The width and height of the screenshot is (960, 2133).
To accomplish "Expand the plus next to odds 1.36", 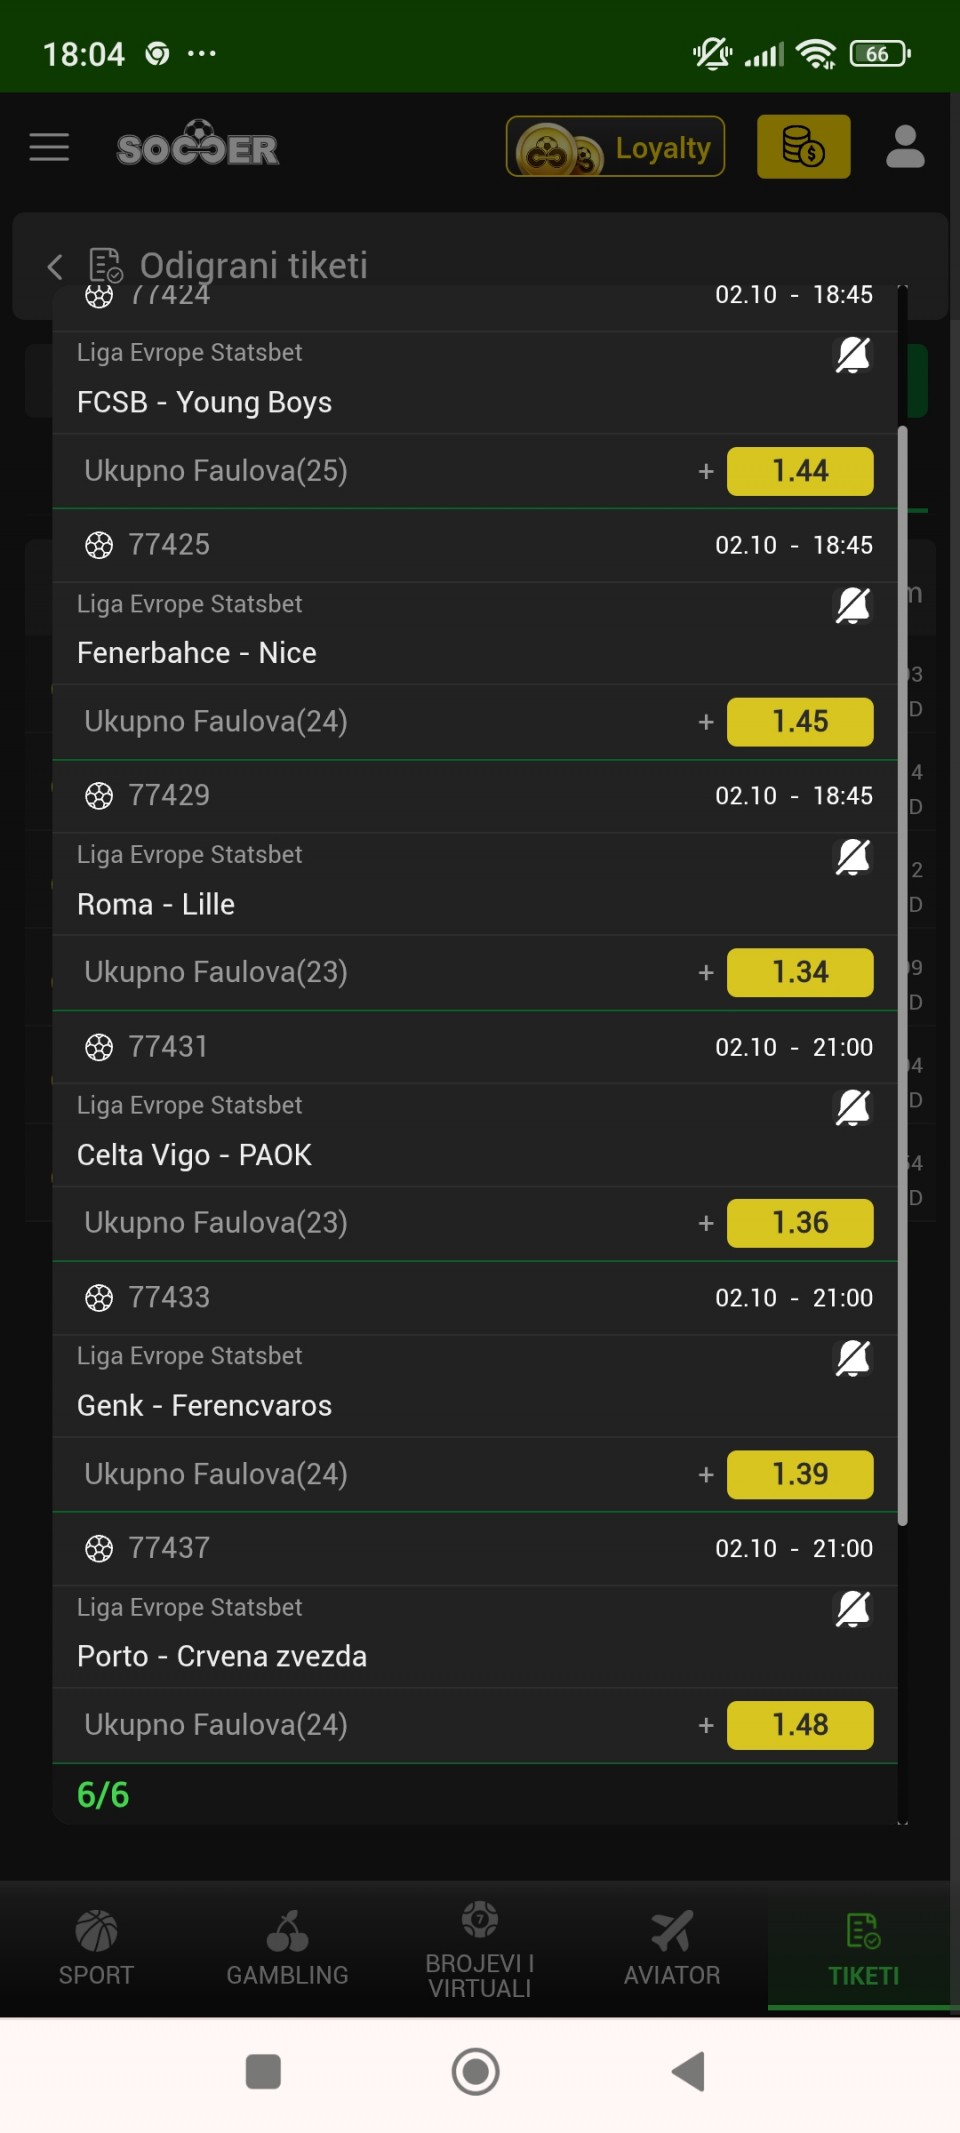I will 706,1224.
